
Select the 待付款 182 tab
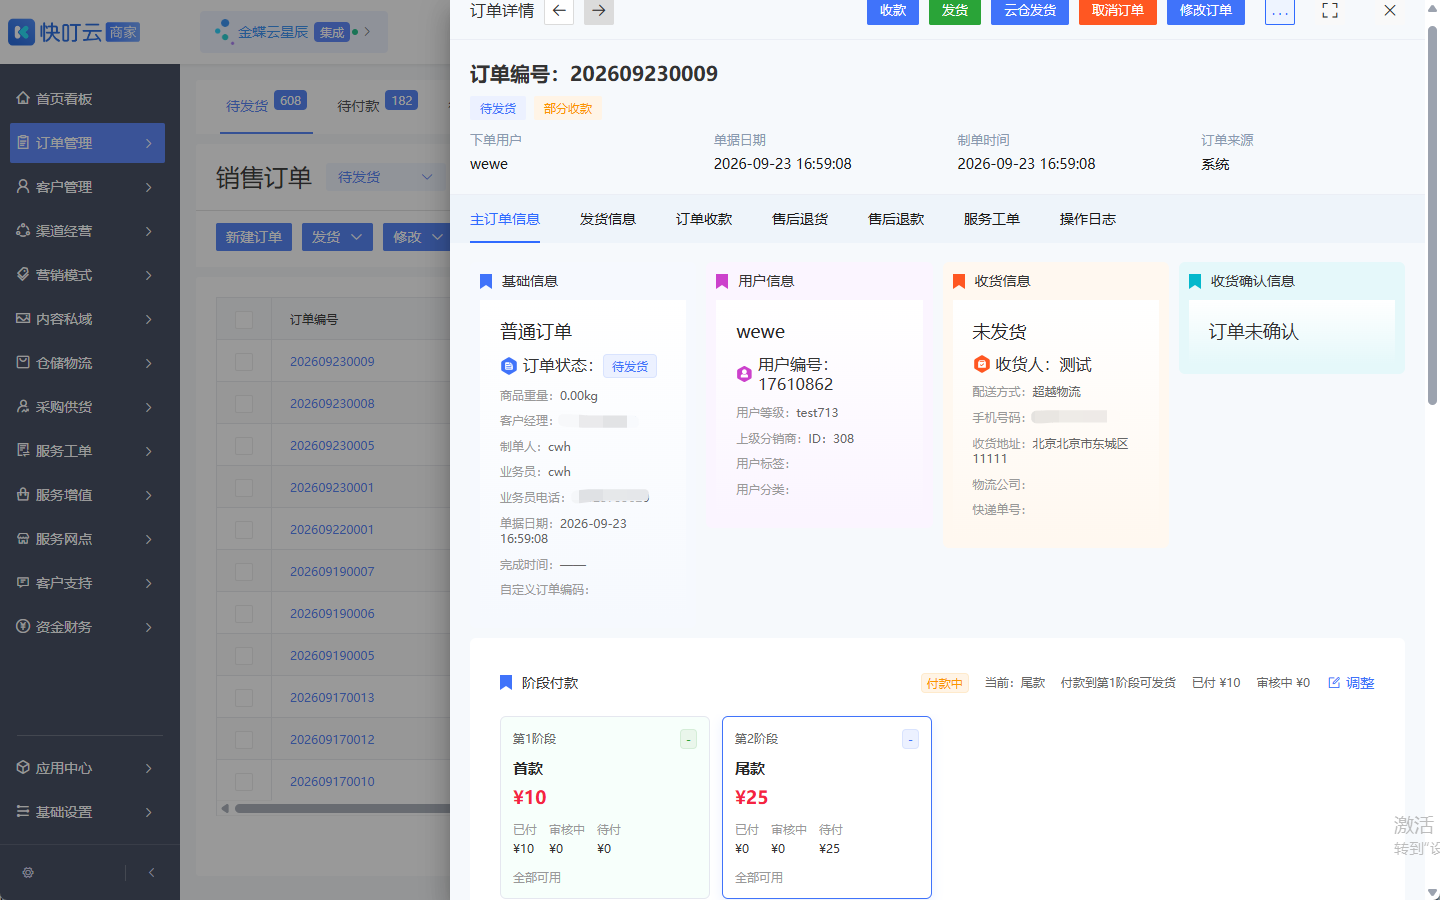[377, 104]
